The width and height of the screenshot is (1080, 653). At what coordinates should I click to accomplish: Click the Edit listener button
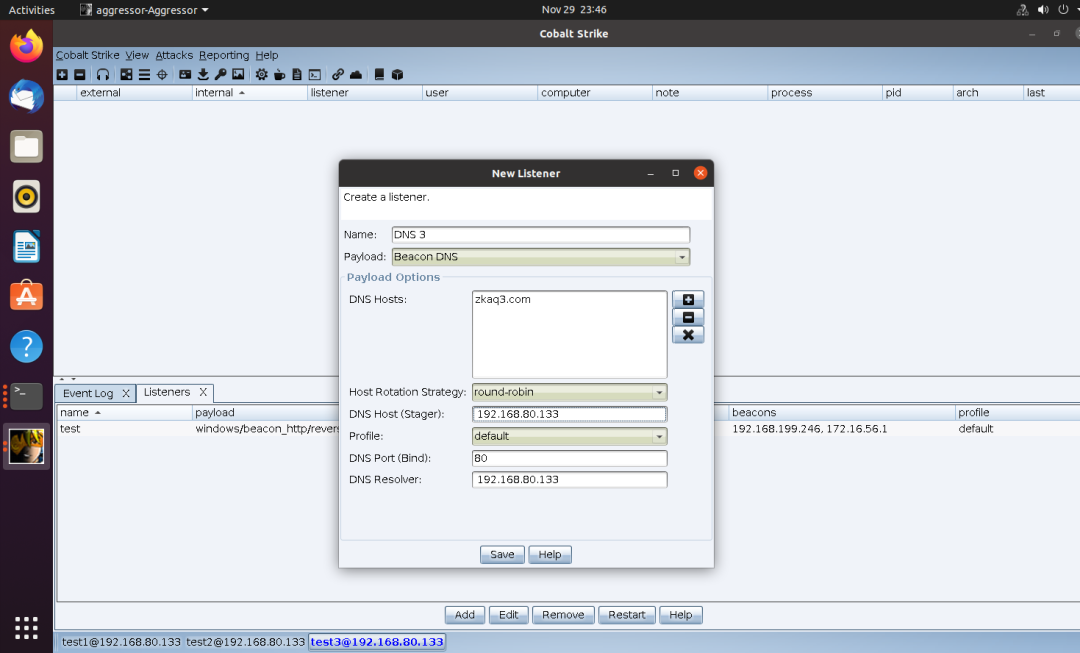tap(508, 615)
